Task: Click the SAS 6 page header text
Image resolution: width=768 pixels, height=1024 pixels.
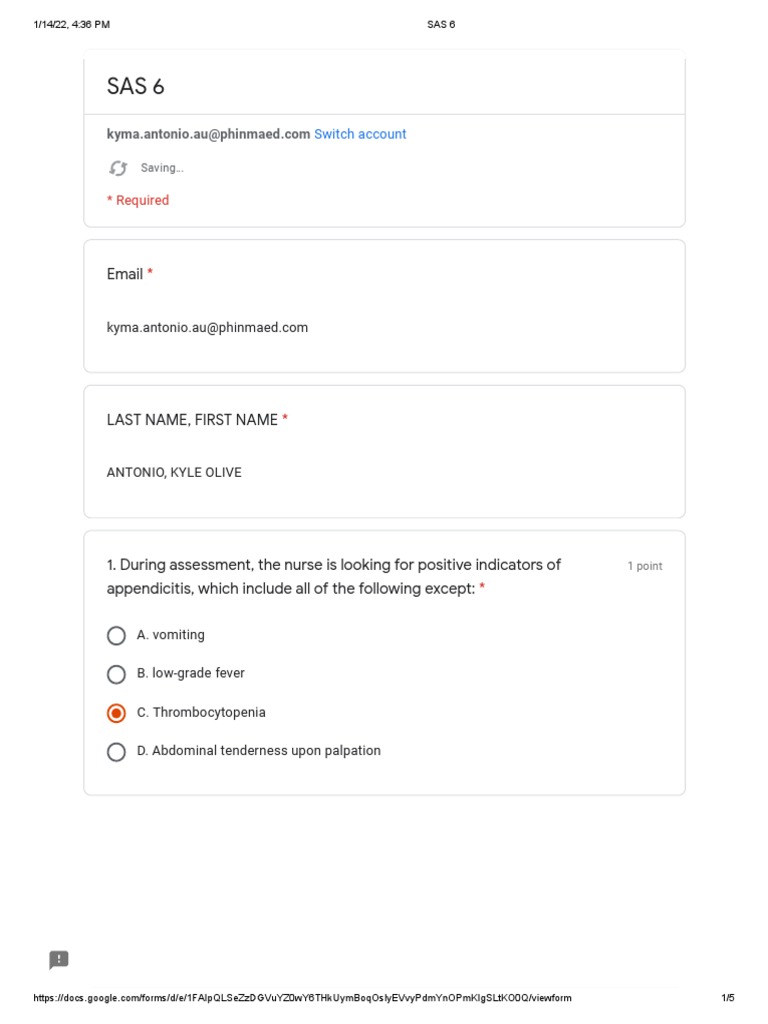Action: pyautogui.click(x=441, y=24)
